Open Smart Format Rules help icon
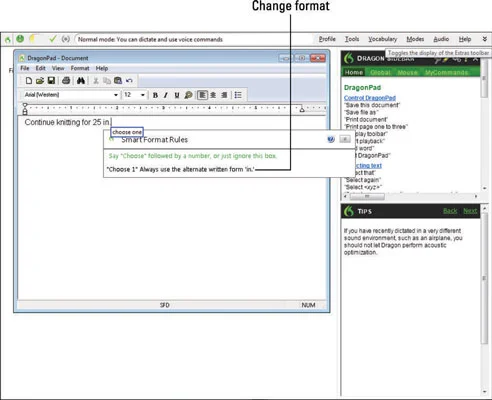The height and width of the screenshot is (400, 492). coord(331,139)
